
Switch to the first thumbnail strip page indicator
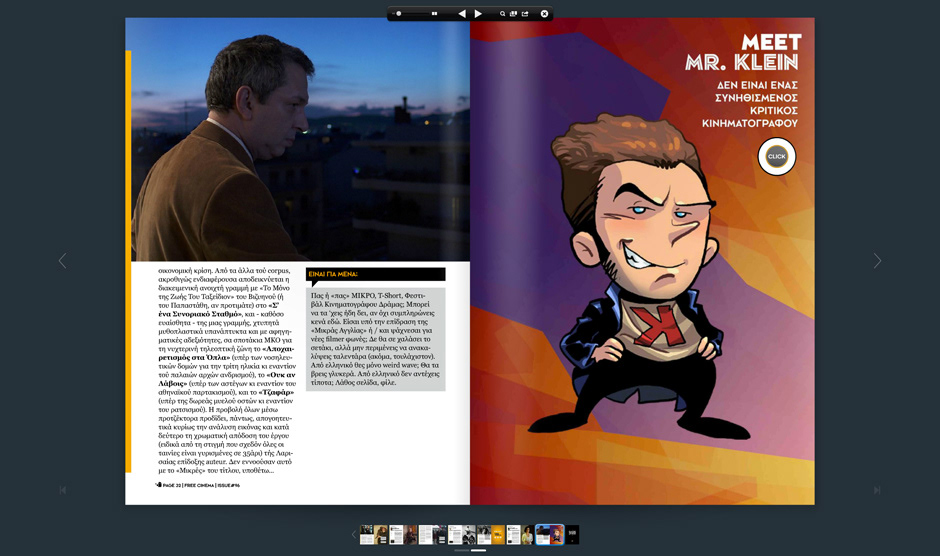(x=462, y=550)
